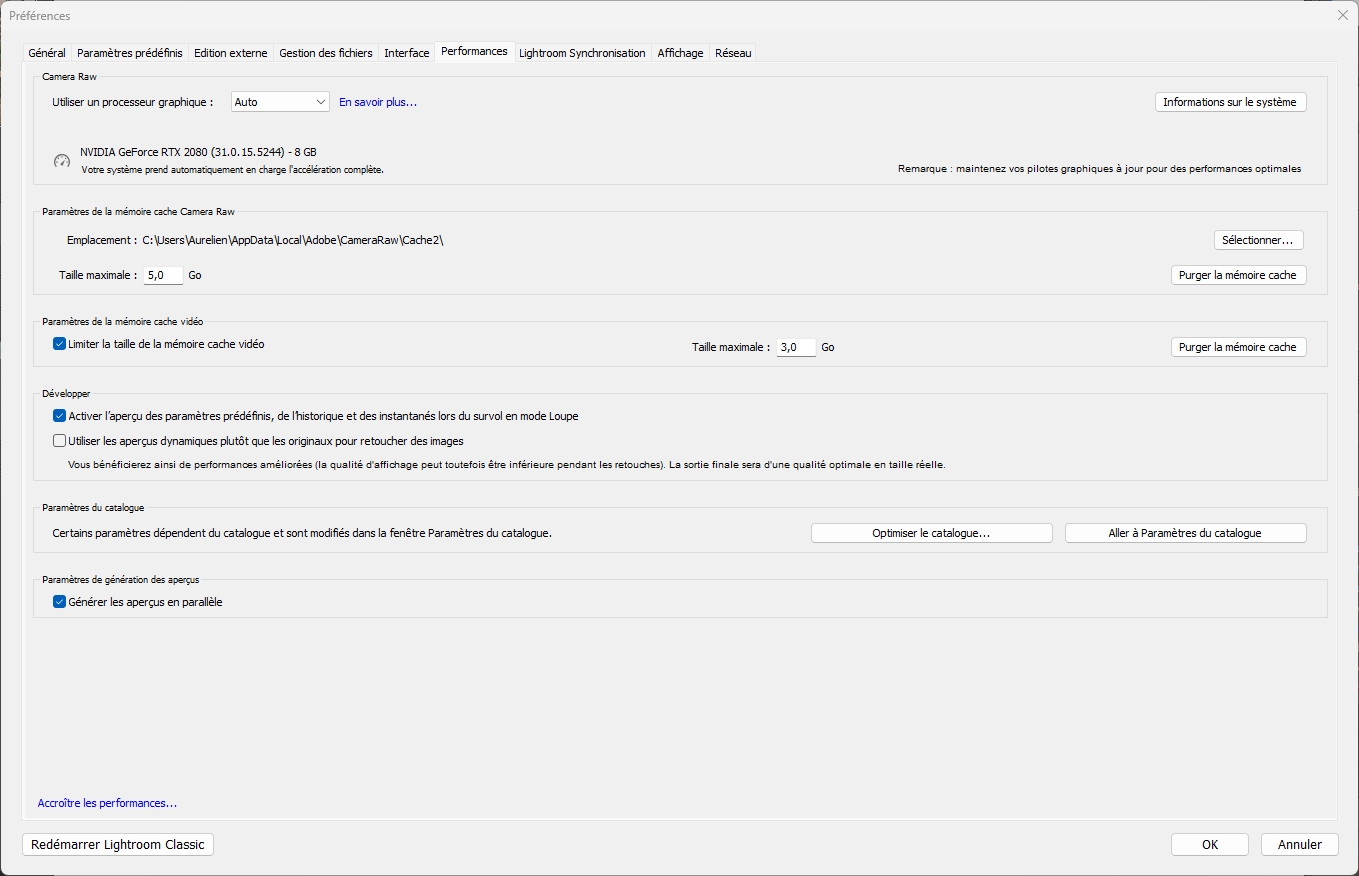Select the Gestion des fichiers tab
The width and height of the screenshot is (1359, 876).
[326, 53]
